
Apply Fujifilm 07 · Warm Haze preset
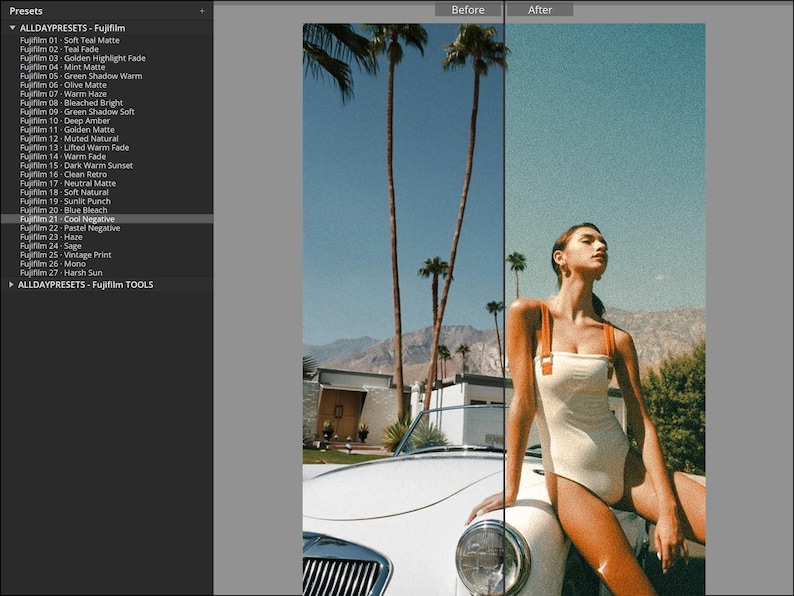click(x=63, y=94)
